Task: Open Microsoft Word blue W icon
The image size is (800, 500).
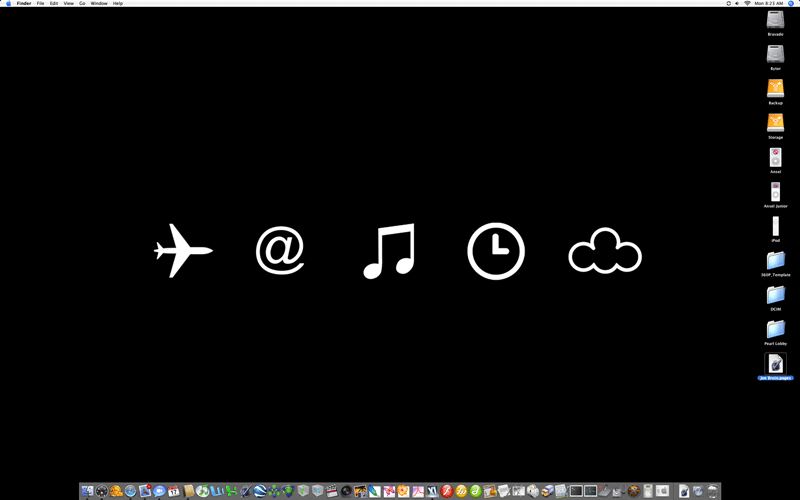Action: pyautogui.click(x=217, y=491)
